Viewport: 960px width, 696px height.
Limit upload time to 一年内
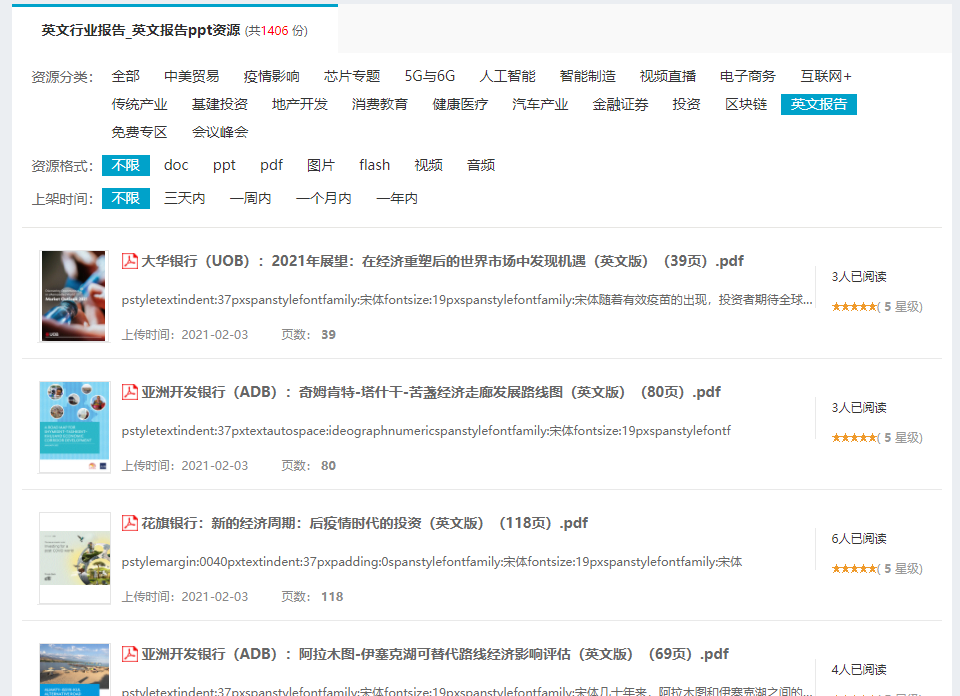[x=397, y=198]
